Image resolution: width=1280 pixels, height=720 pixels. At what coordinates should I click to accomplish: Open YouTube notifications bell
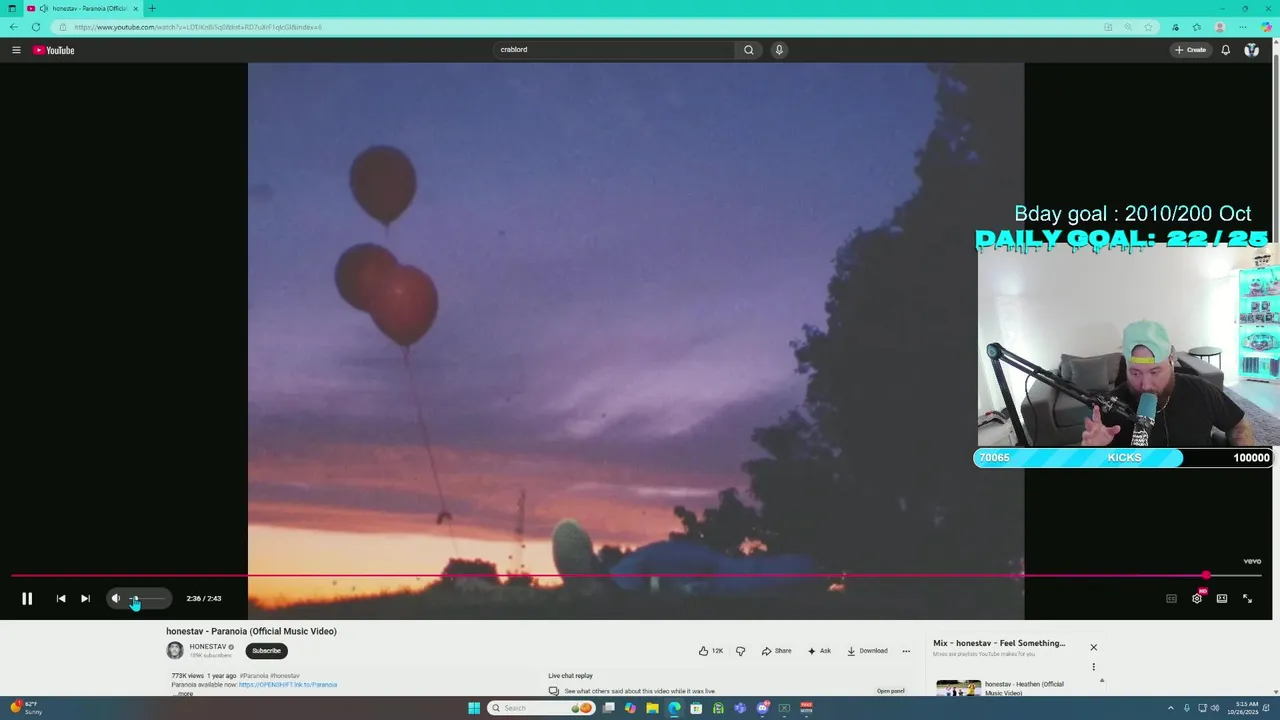pyautogui.click(x=1225, y=50)
